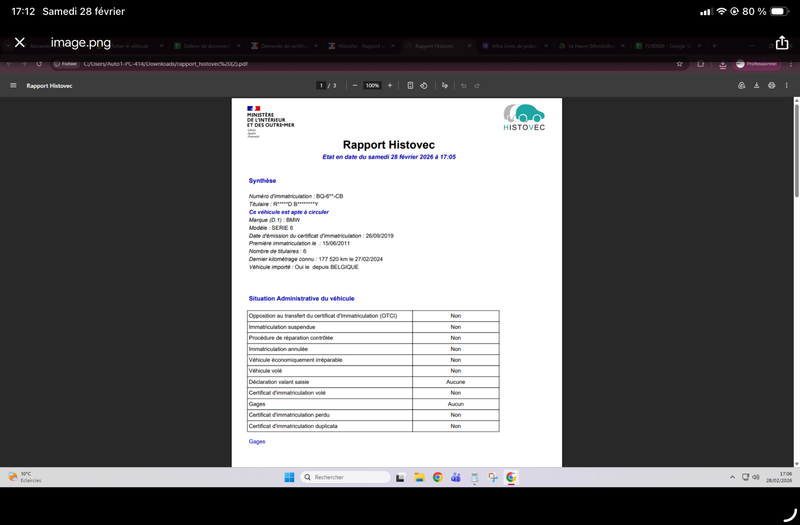800x525 pixels.
Task: Select the 100% zoom level box
Action: point(372,86)
